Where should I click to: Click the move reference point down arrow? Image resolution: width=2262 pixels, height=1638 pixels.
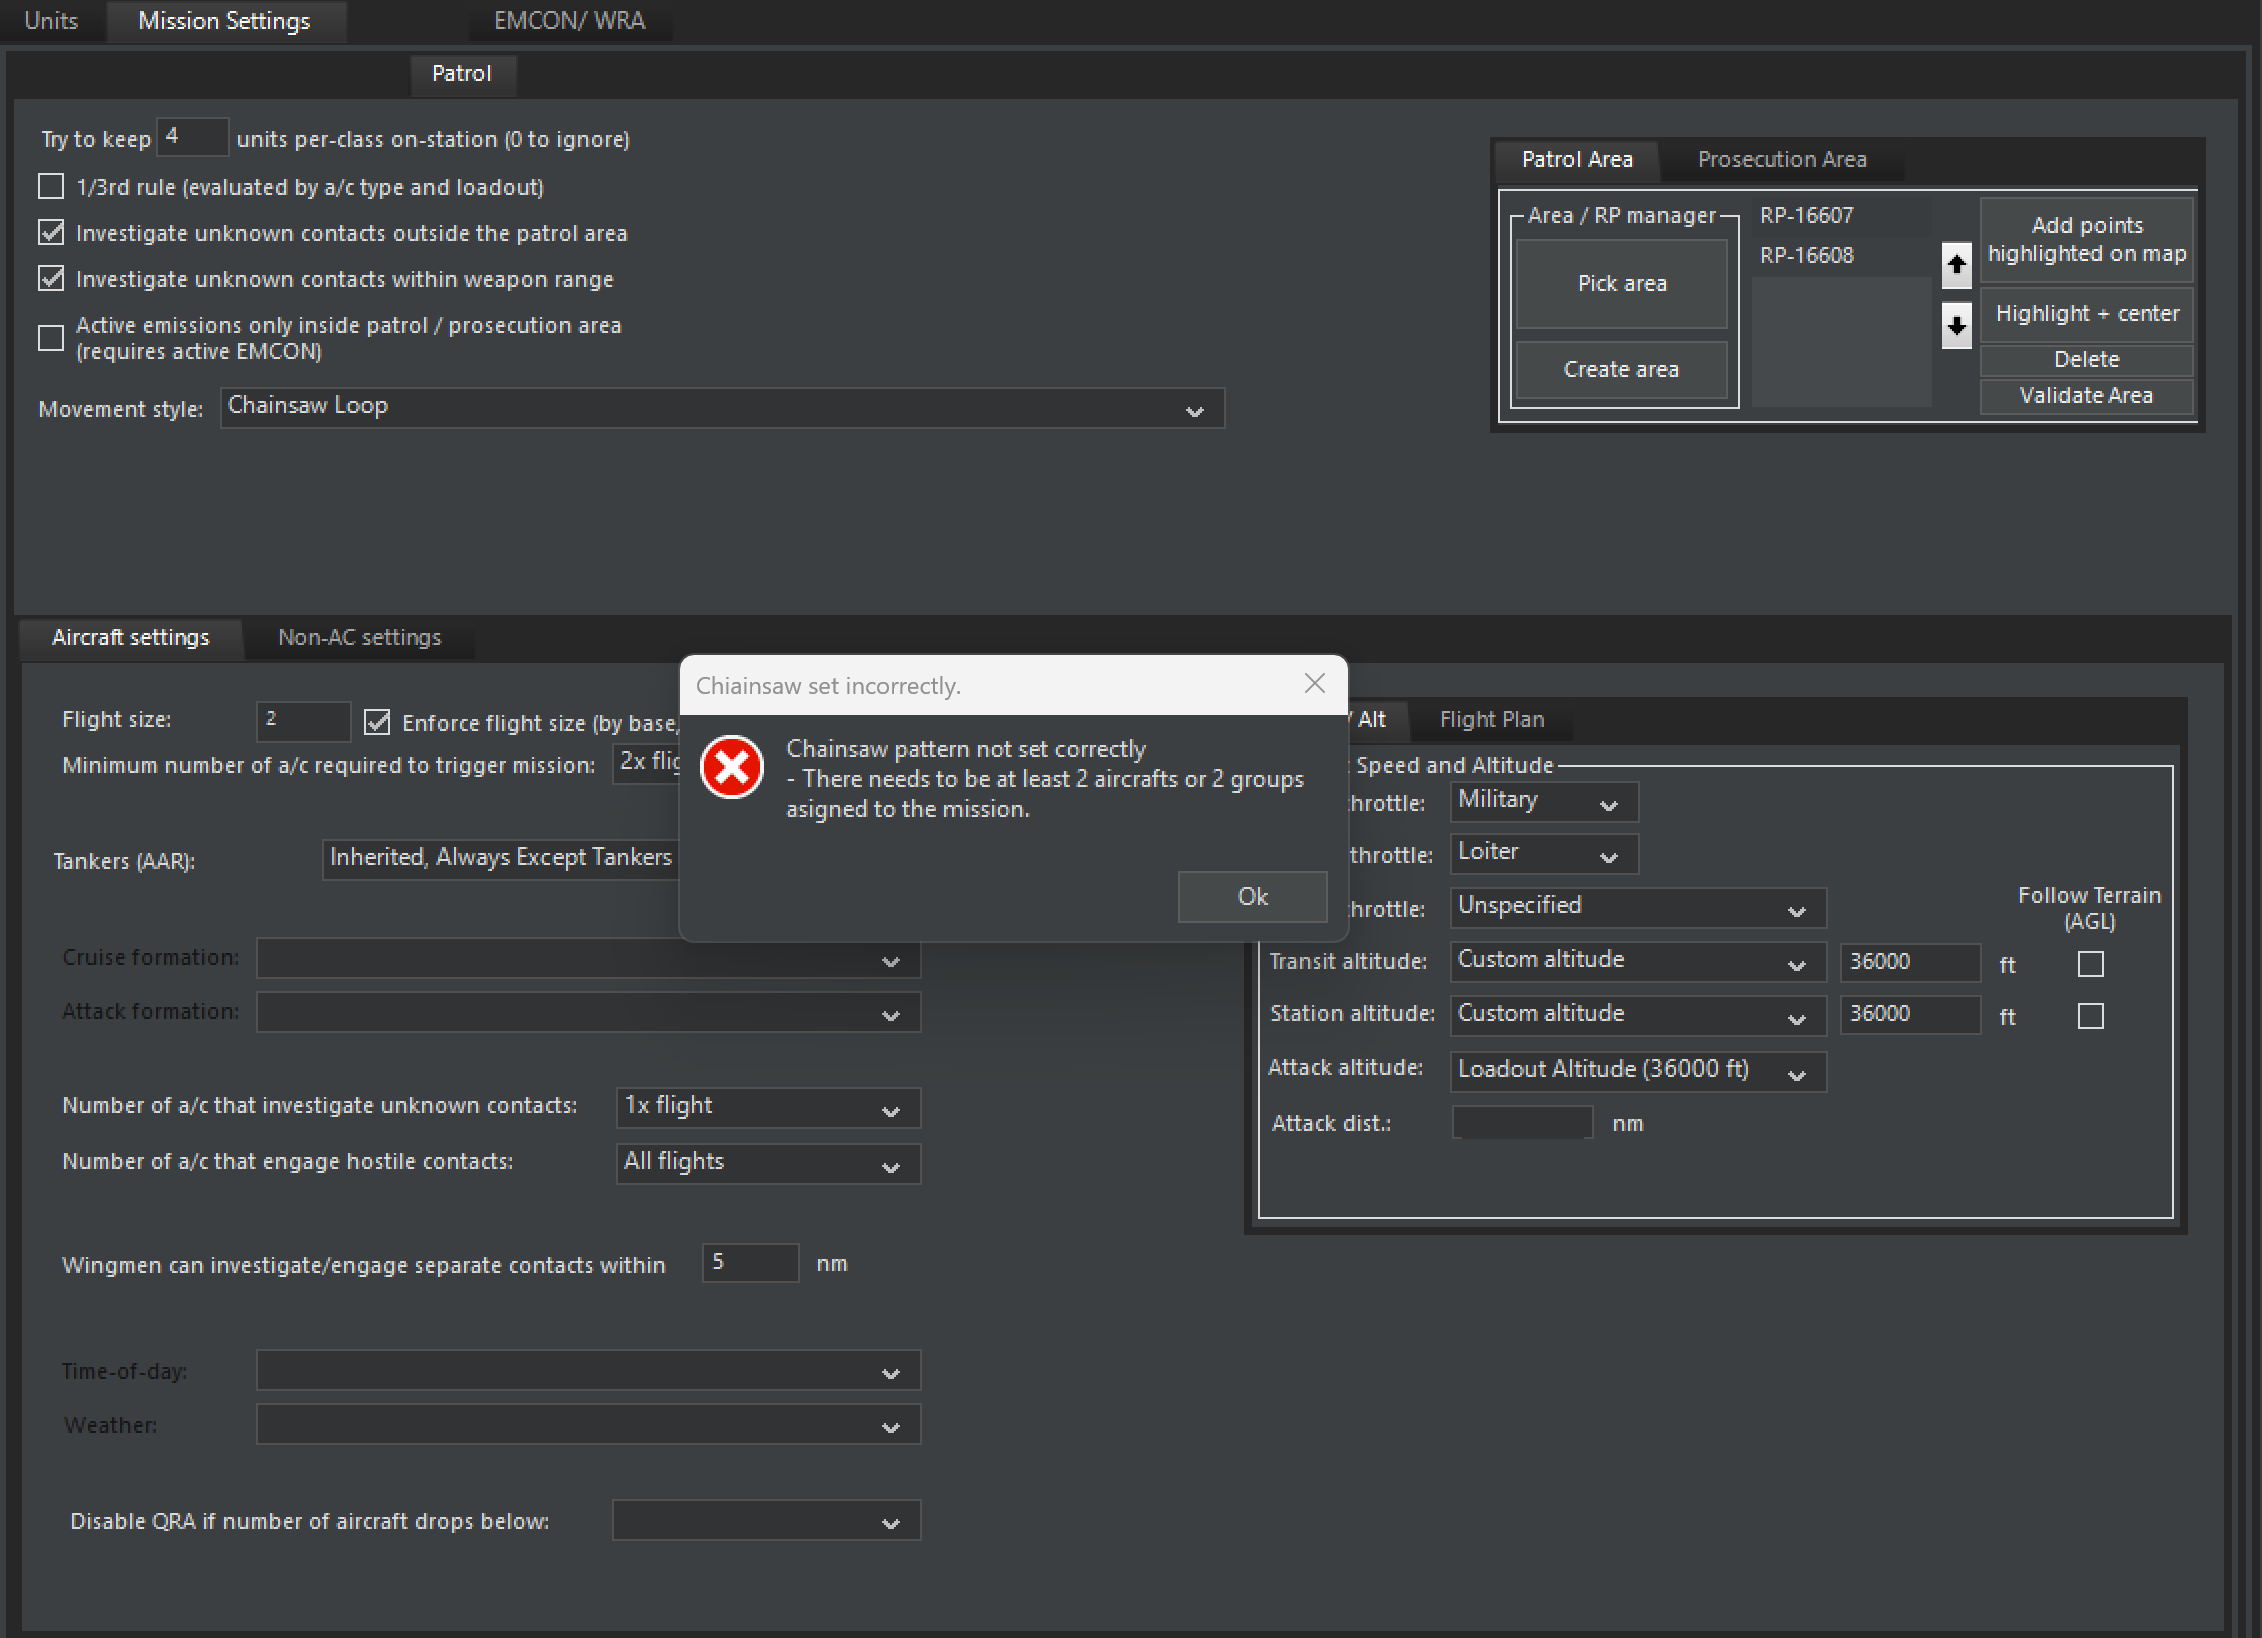click(x=1956, y=325)
